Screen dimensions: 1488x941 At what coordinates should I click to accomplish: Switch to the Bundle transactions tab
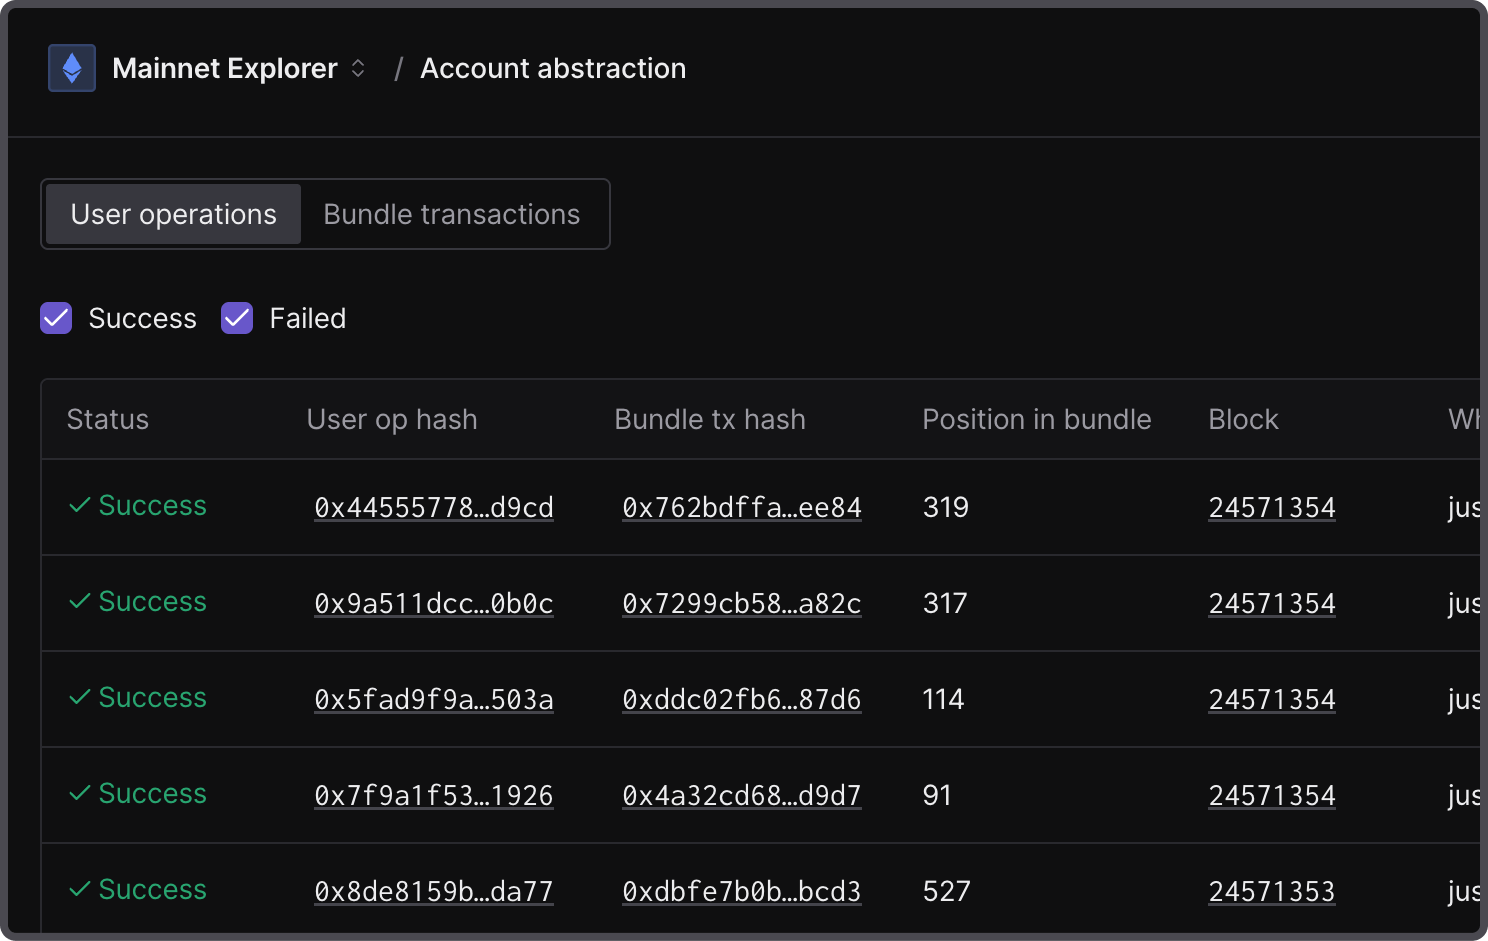pyautogui.click(x=451, y=214)
